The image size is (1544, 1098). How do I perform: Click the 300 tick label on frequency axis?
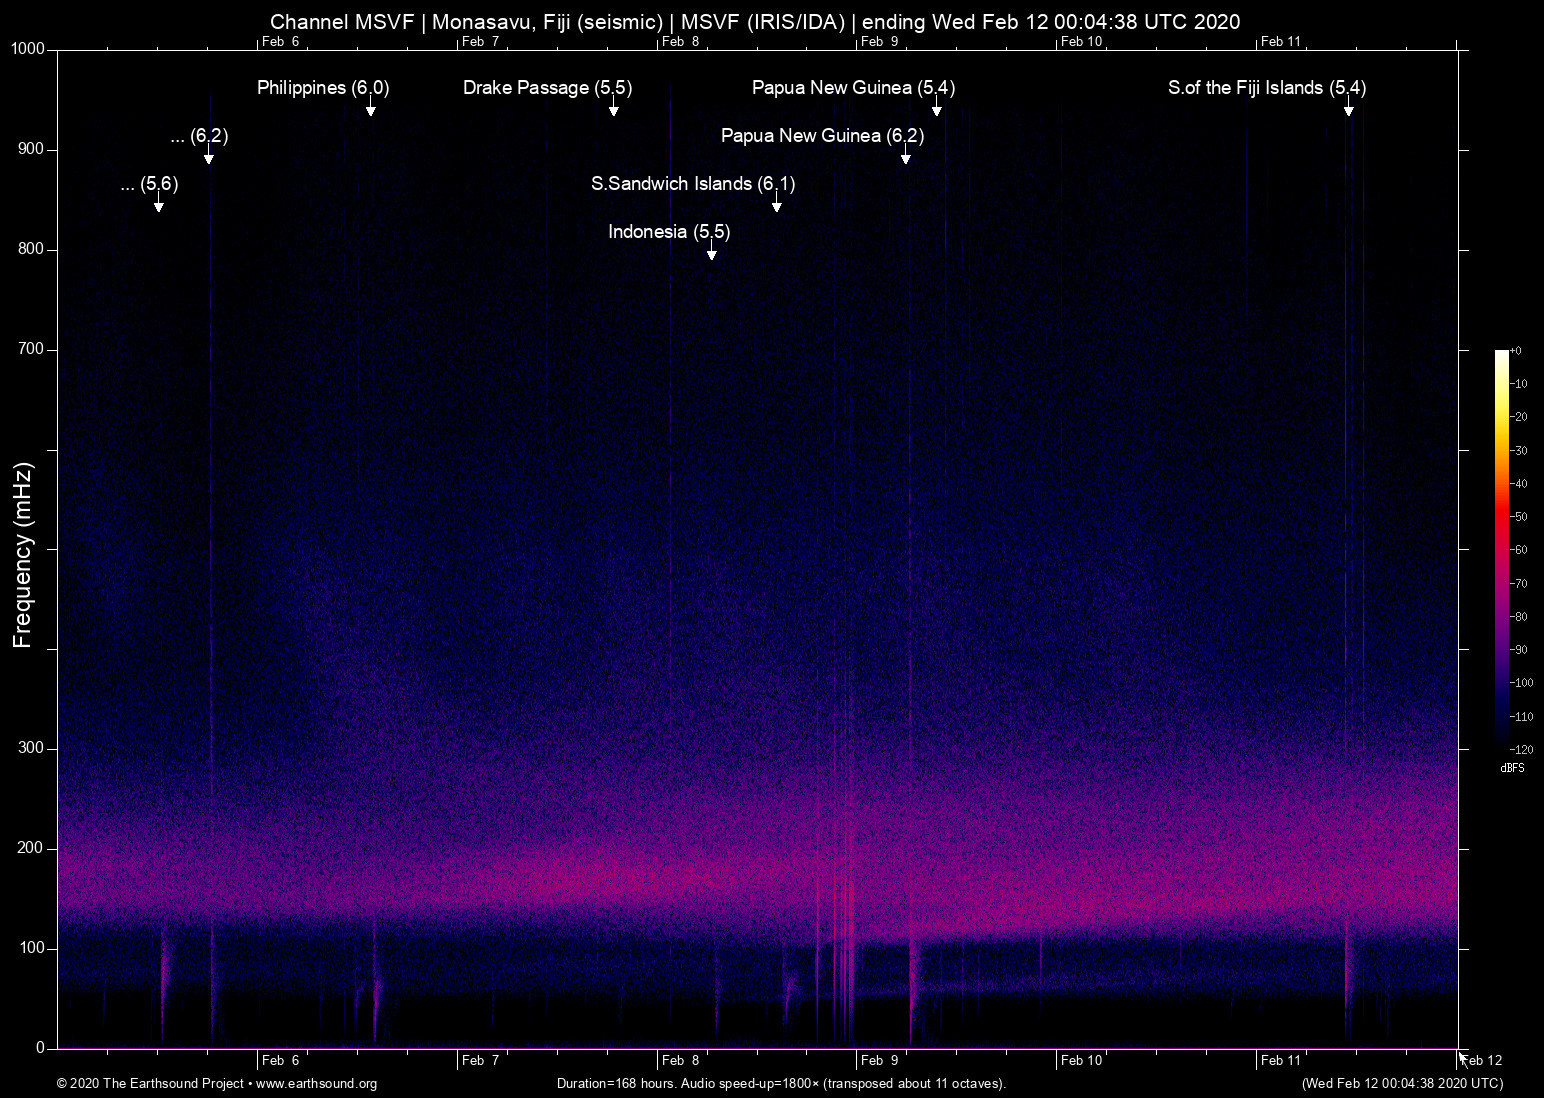tap(31, 748)
